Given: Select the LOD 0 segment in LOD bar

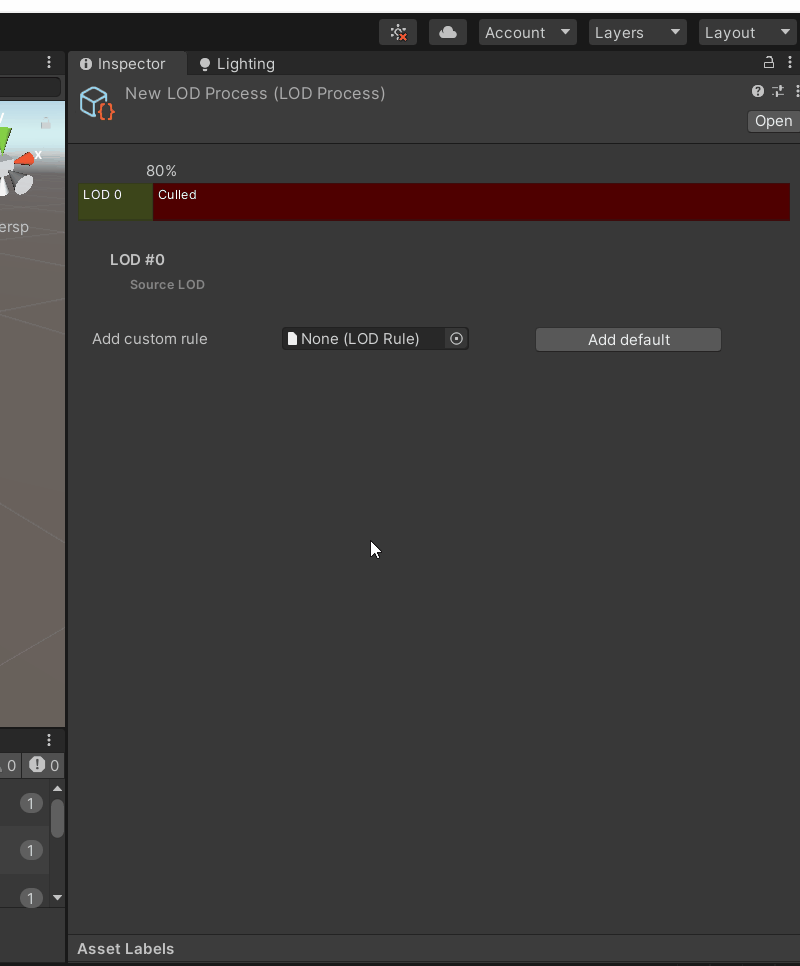Looking at the screenshot, I should point(115,202).
